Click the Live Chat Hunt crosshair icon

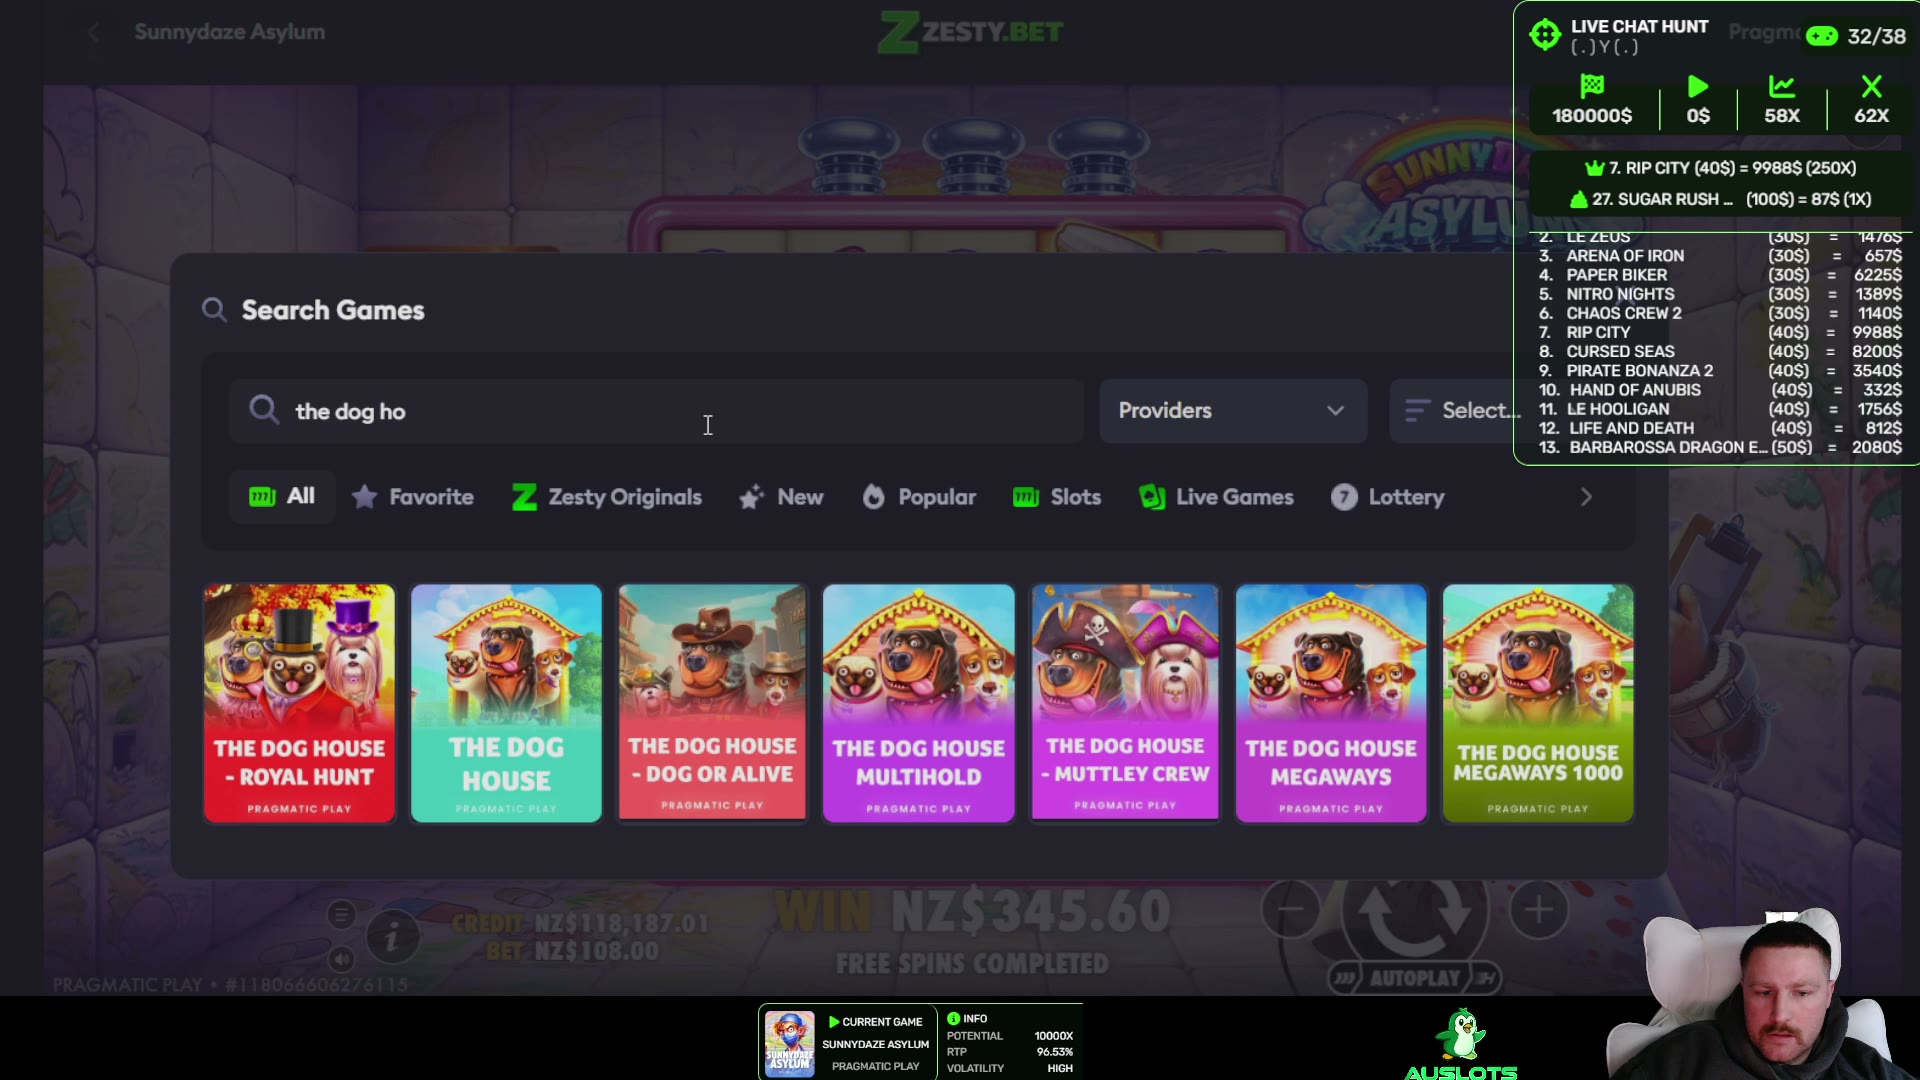[1545, 35]
